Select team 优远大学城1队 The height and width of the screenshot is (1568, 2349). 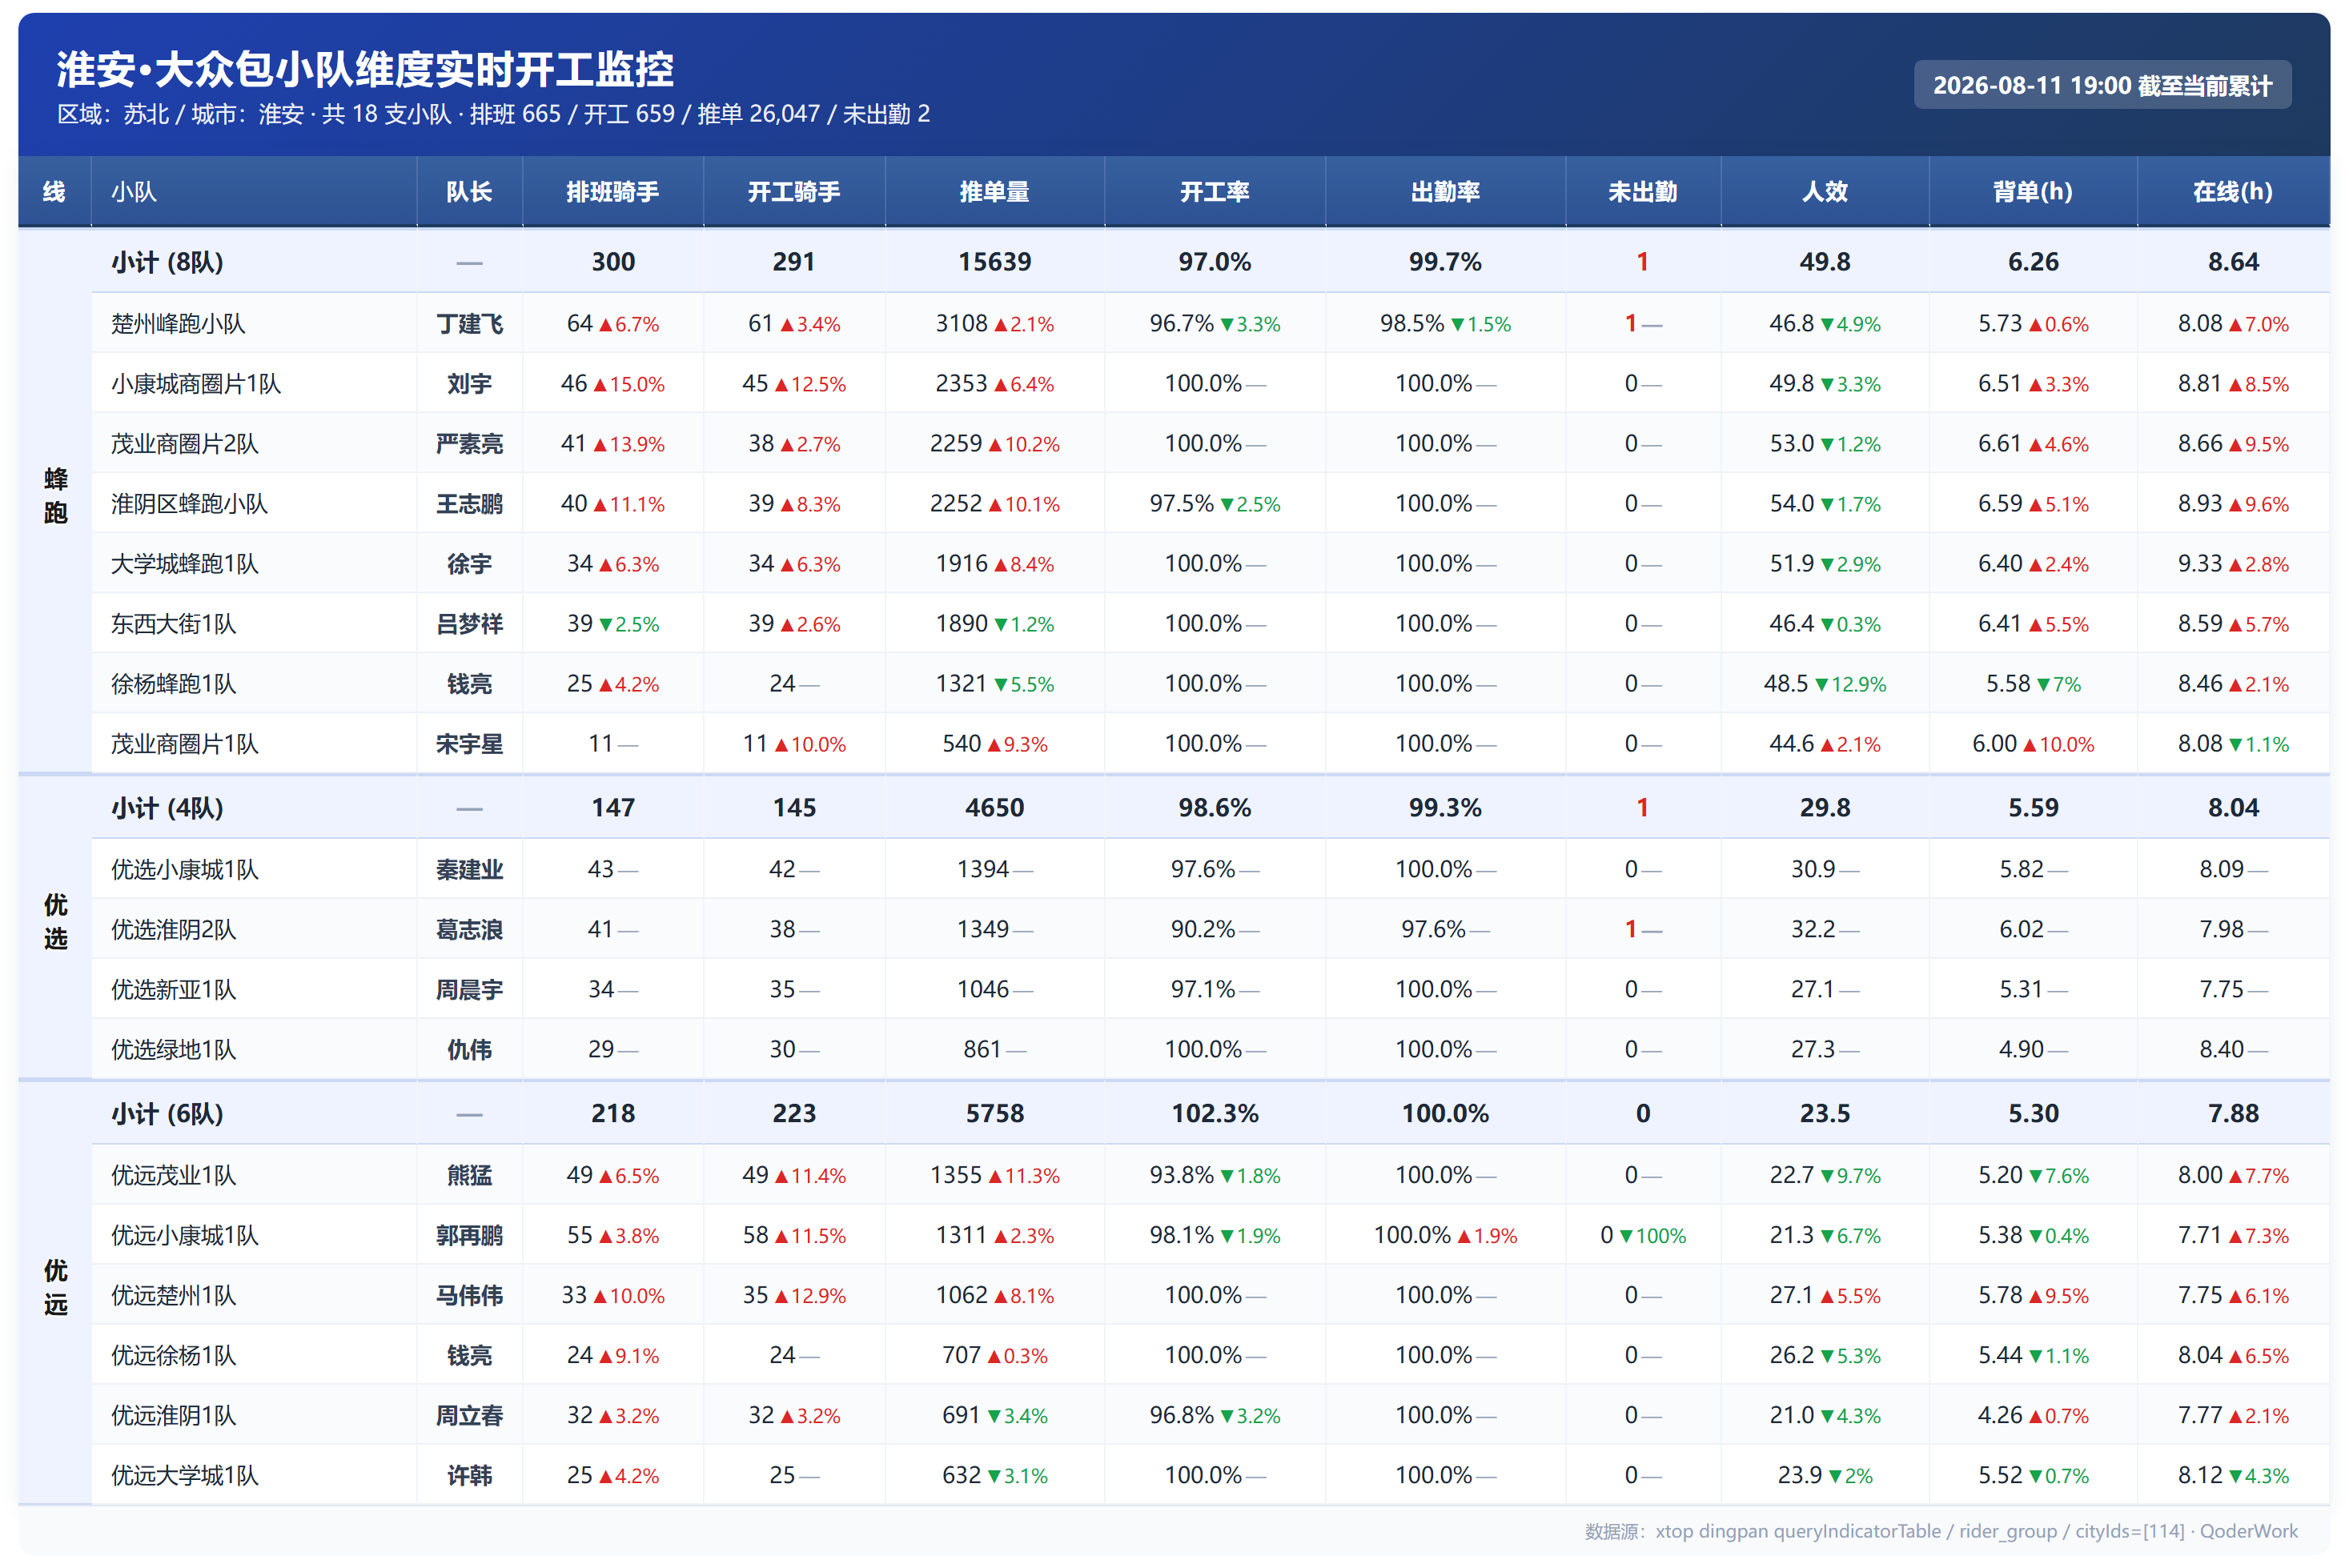point(184,1476)
